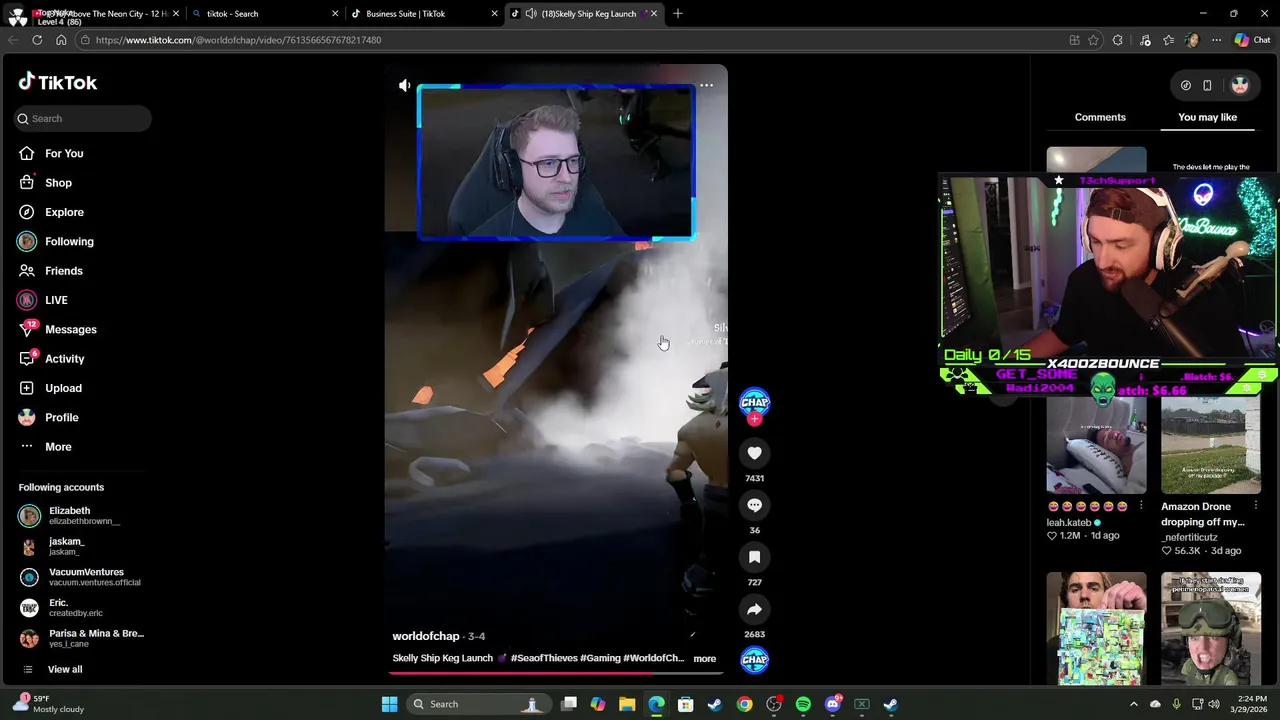The height and width of the screenshot is (720, 1280).
Task: Switch to the Business Suite | TikTok tab
Action: (x=424, y=14)
